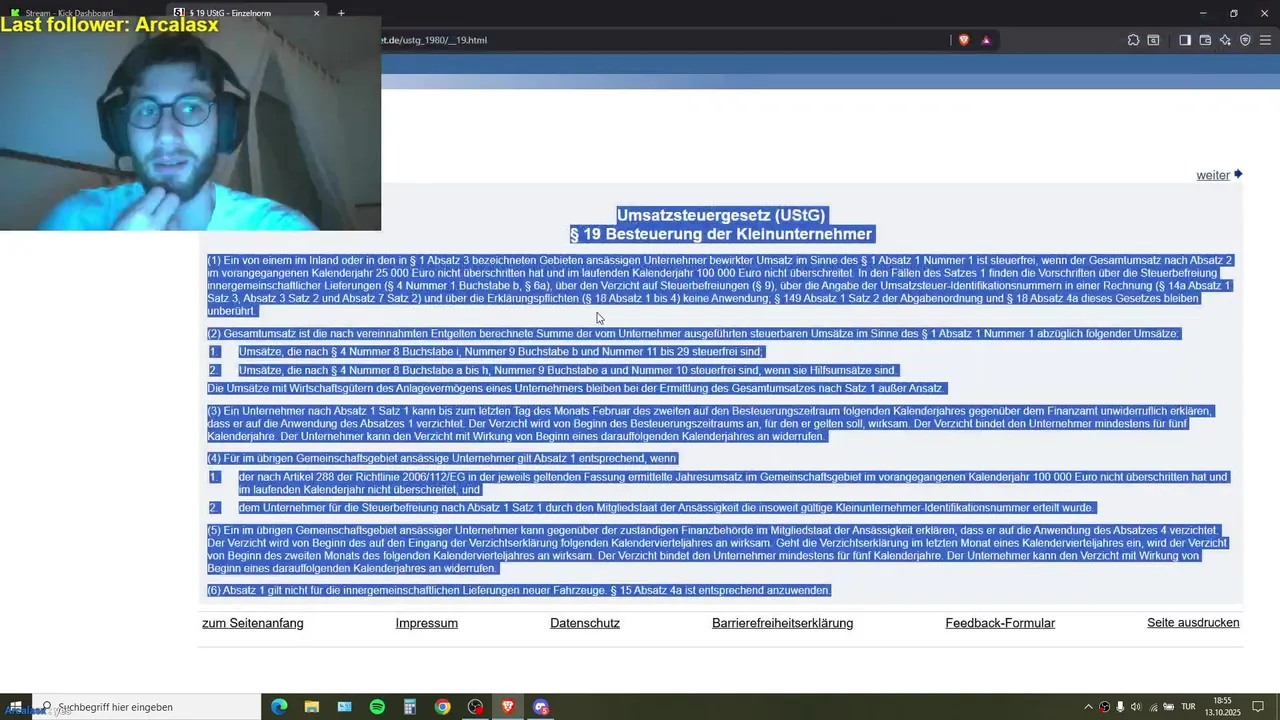Expand hidden system tray icons chevron

point(1089,707)
